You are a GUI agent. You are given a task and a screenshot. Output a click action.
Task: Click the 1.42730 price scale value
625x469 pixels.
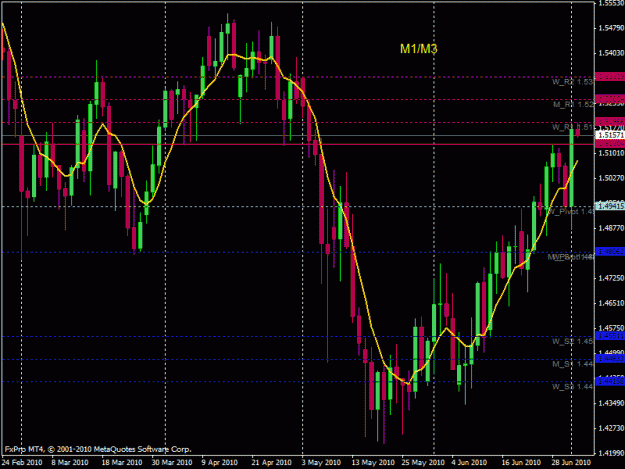pos(611,428)
